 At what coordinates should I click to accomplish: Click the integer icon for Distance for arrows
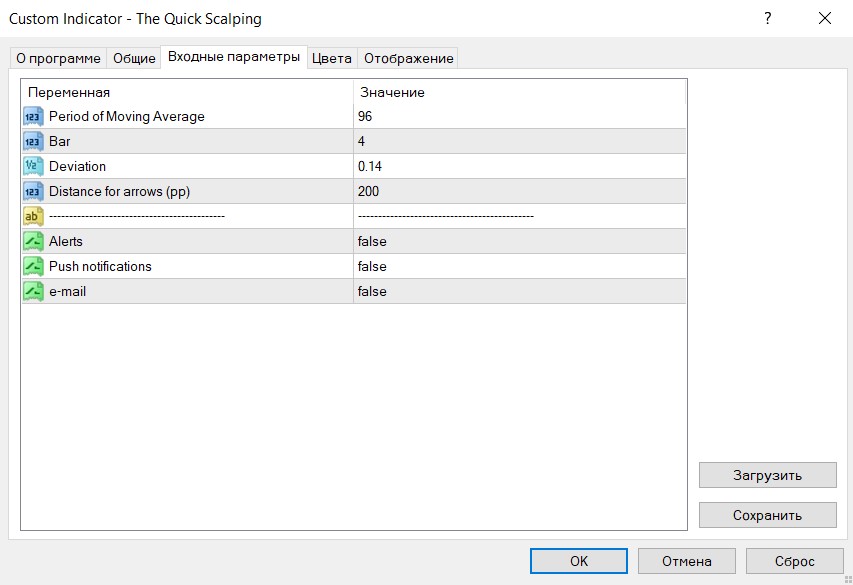pos(33,192)
